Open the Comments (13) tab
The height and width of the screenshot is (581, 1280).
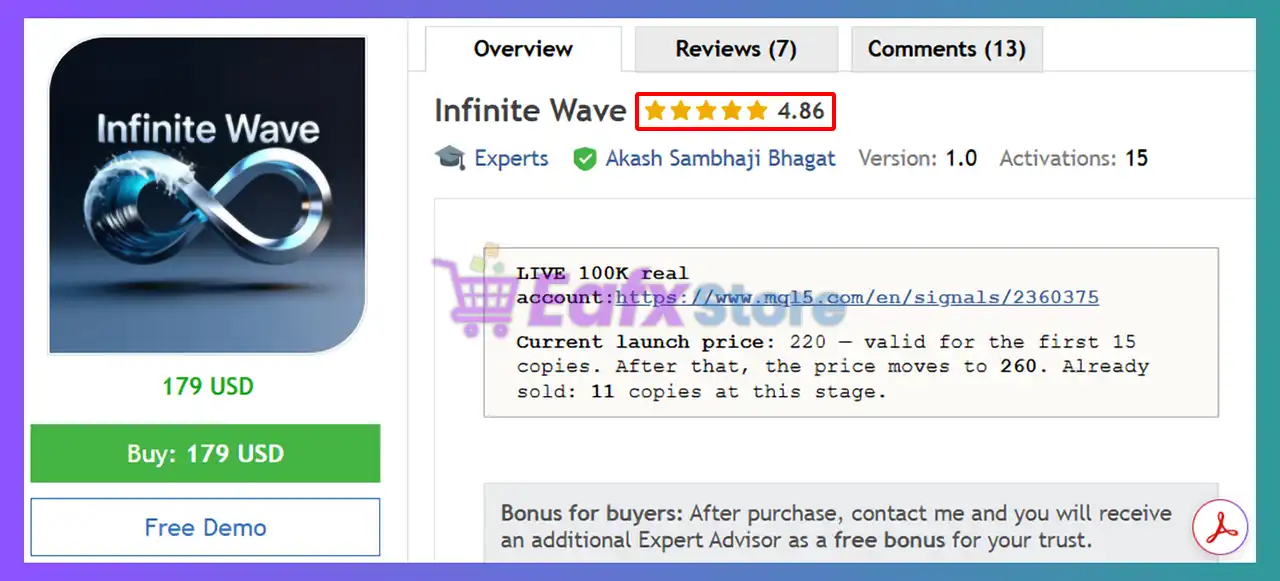click(946, 49)
